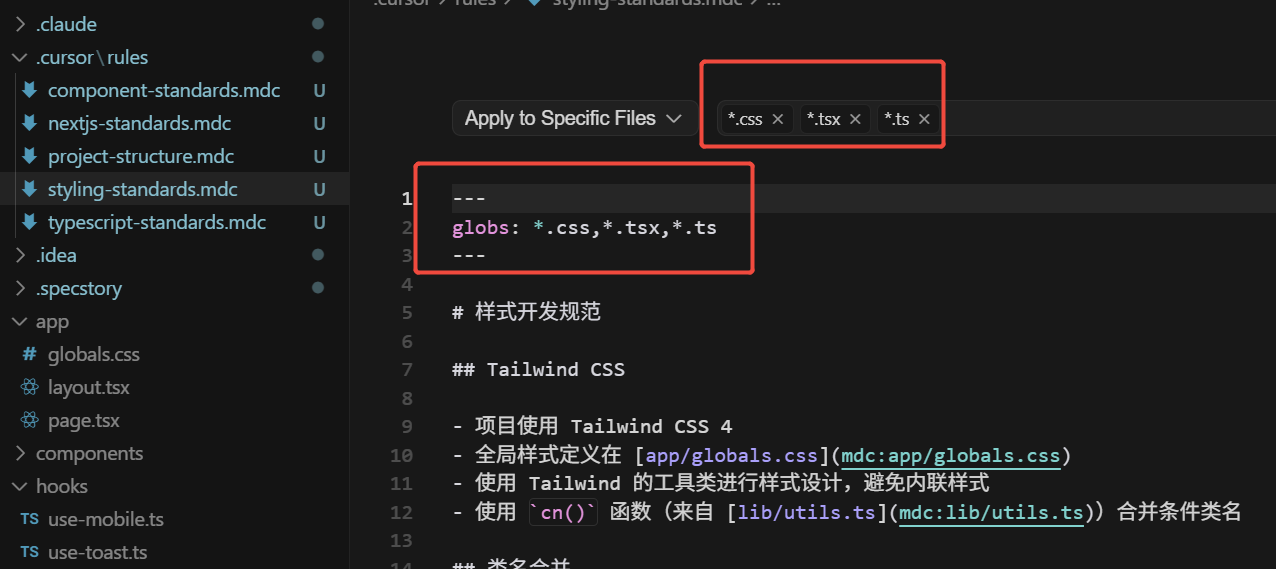Click line number 1 in gutter
This screenshot has height=569, width=1276.
[x=406, y=199]
